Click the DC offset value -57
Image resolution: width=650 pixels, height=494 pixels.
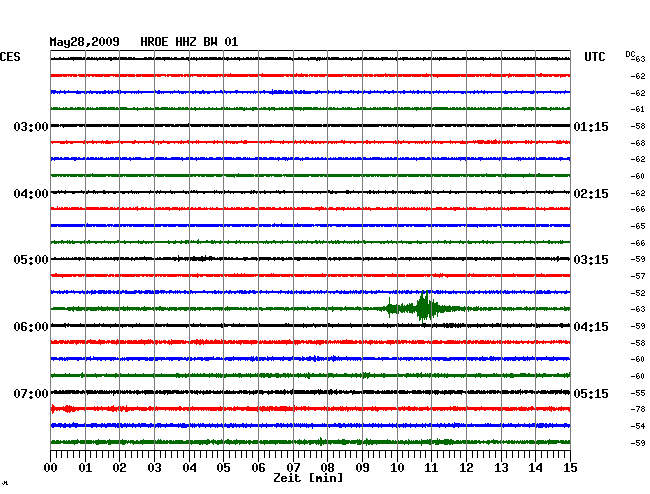(x=638, y=276)
